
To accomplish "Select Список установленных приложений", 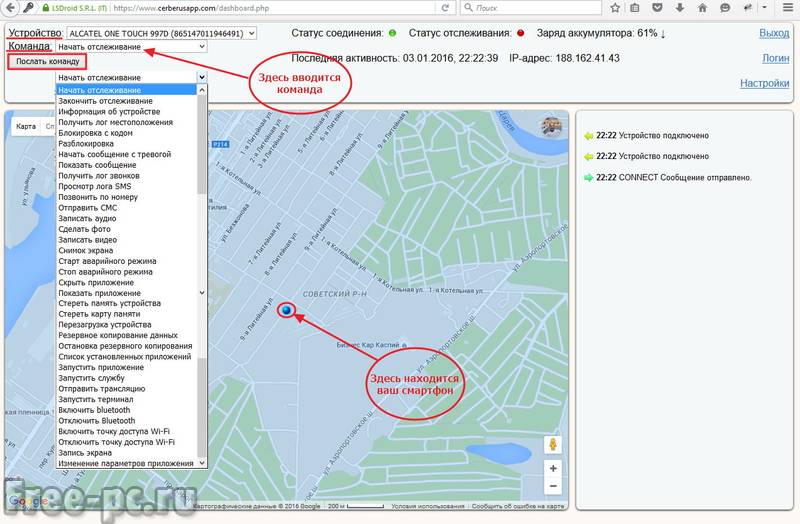I will click(x=126, y=357).
